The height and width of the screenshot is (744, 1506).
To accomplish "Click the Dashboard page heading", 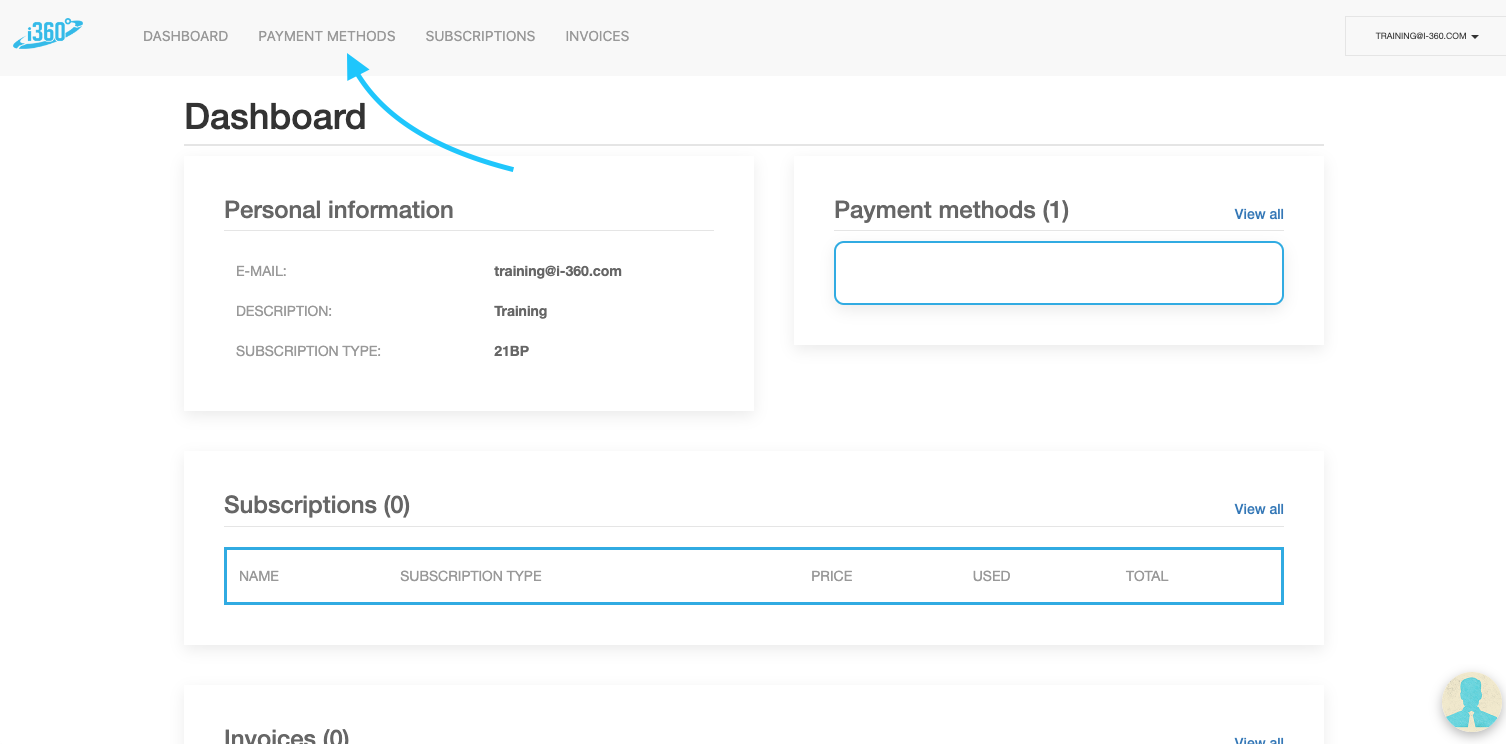I will 275,117.
